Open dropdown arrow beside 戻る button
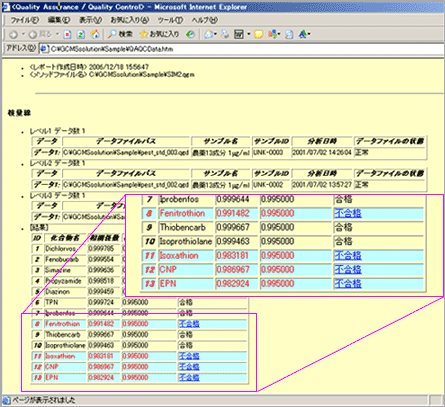 point(57,34)
